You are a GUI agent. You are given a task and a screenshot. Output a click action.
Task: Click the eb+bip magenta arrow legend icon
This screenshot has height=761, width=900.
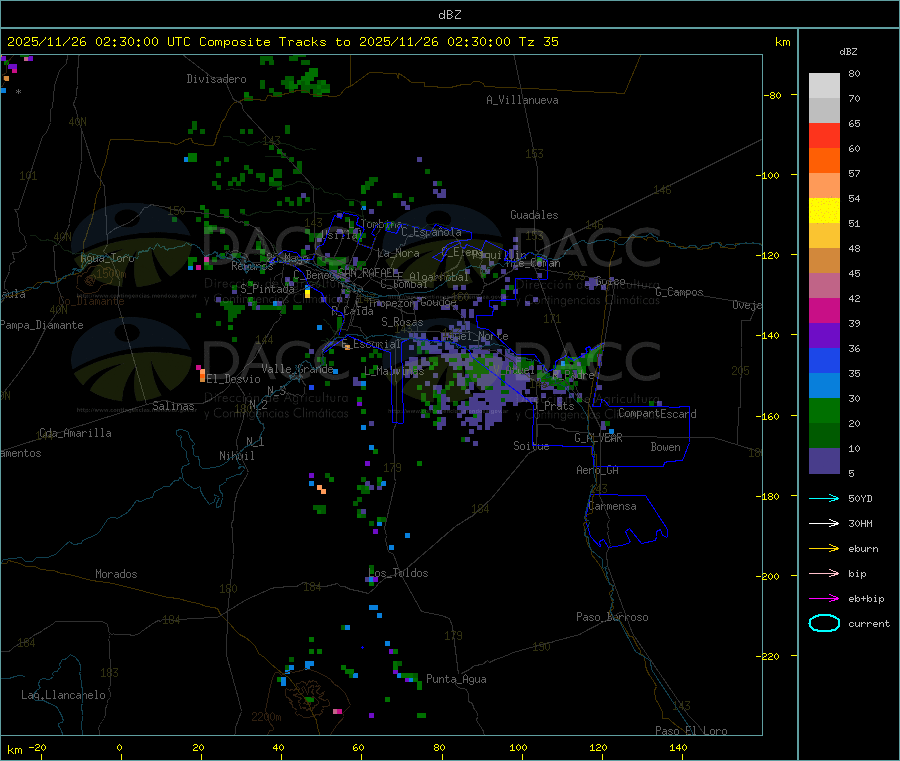pos(824,599)
